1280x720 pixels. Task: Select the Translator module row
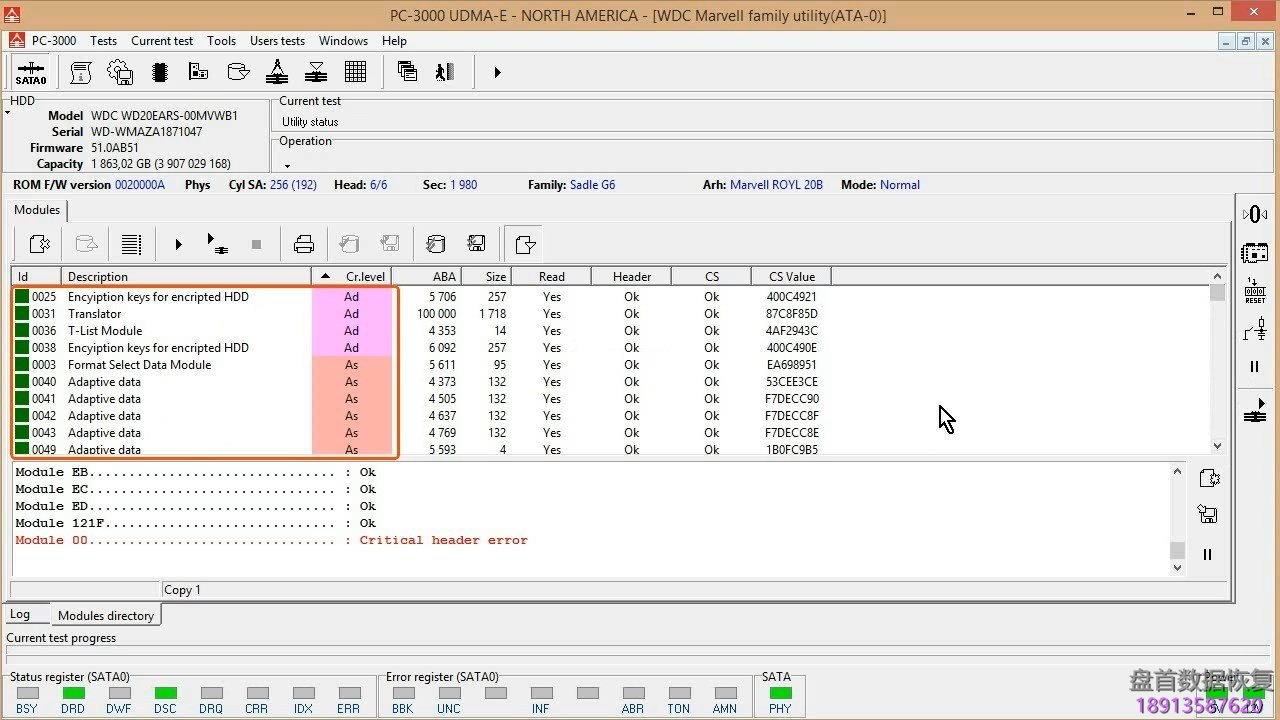(95, 314)
